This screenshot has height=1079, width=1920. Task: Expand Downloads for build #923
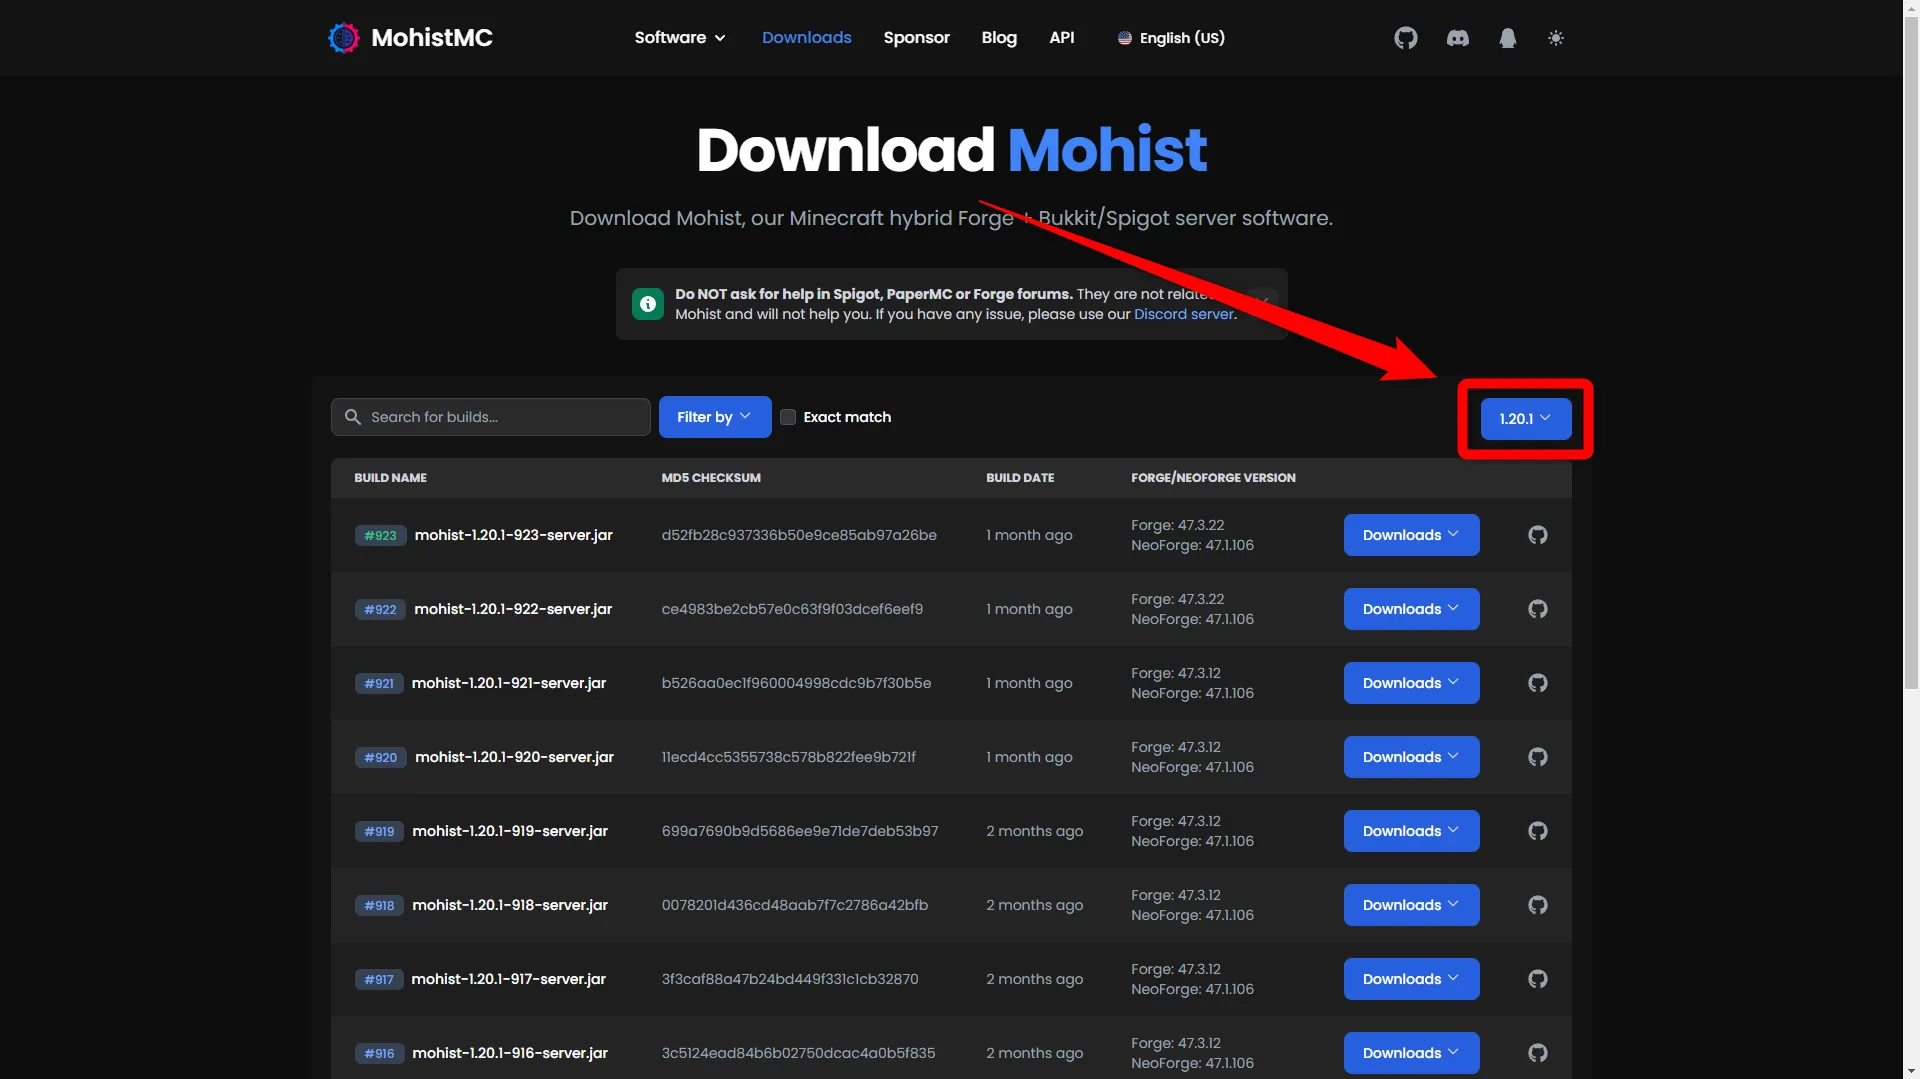pyautogui.click(x=1411, y=535)
